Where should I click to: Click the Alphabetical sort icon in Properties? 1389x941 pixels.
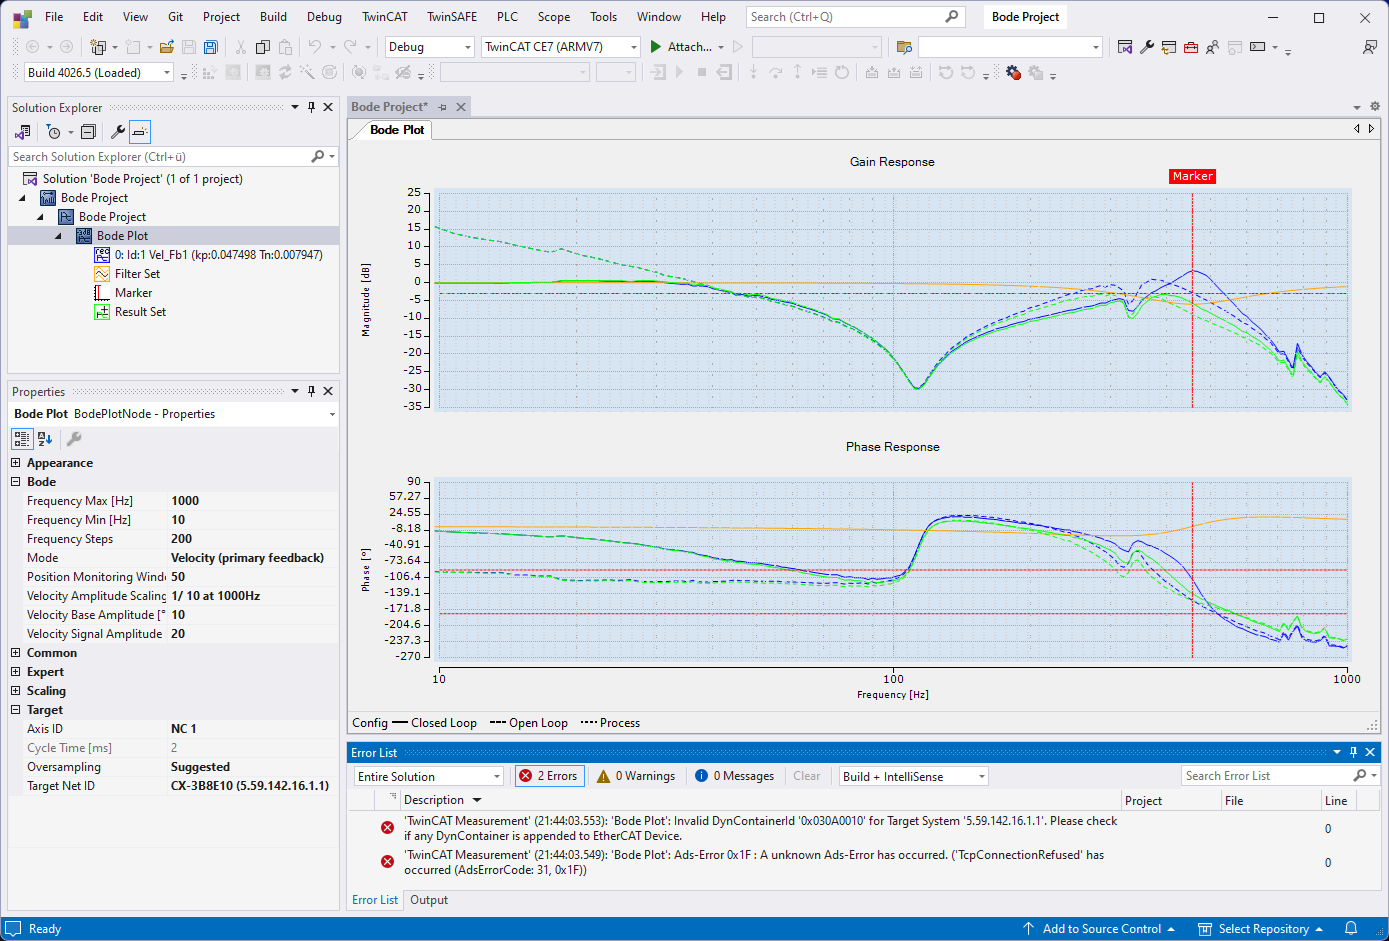(45, 439)
